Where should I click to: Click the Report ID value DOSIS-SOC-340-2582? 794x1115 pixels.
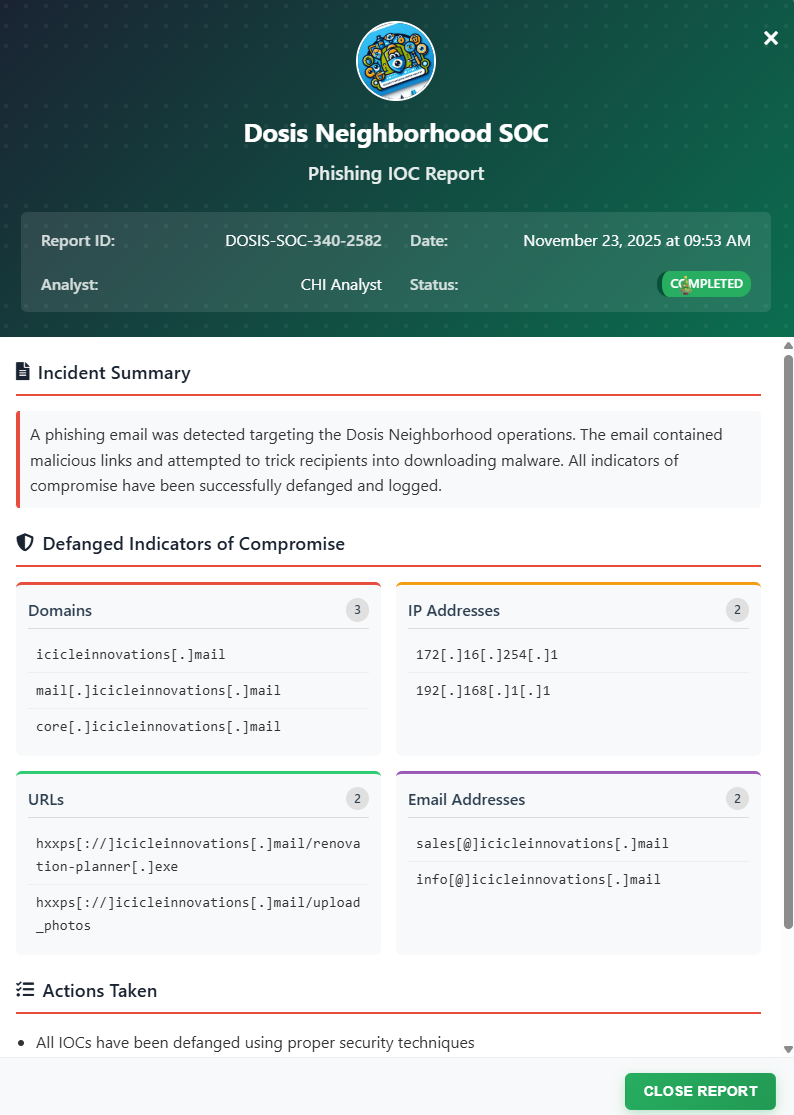coord(303,241)
